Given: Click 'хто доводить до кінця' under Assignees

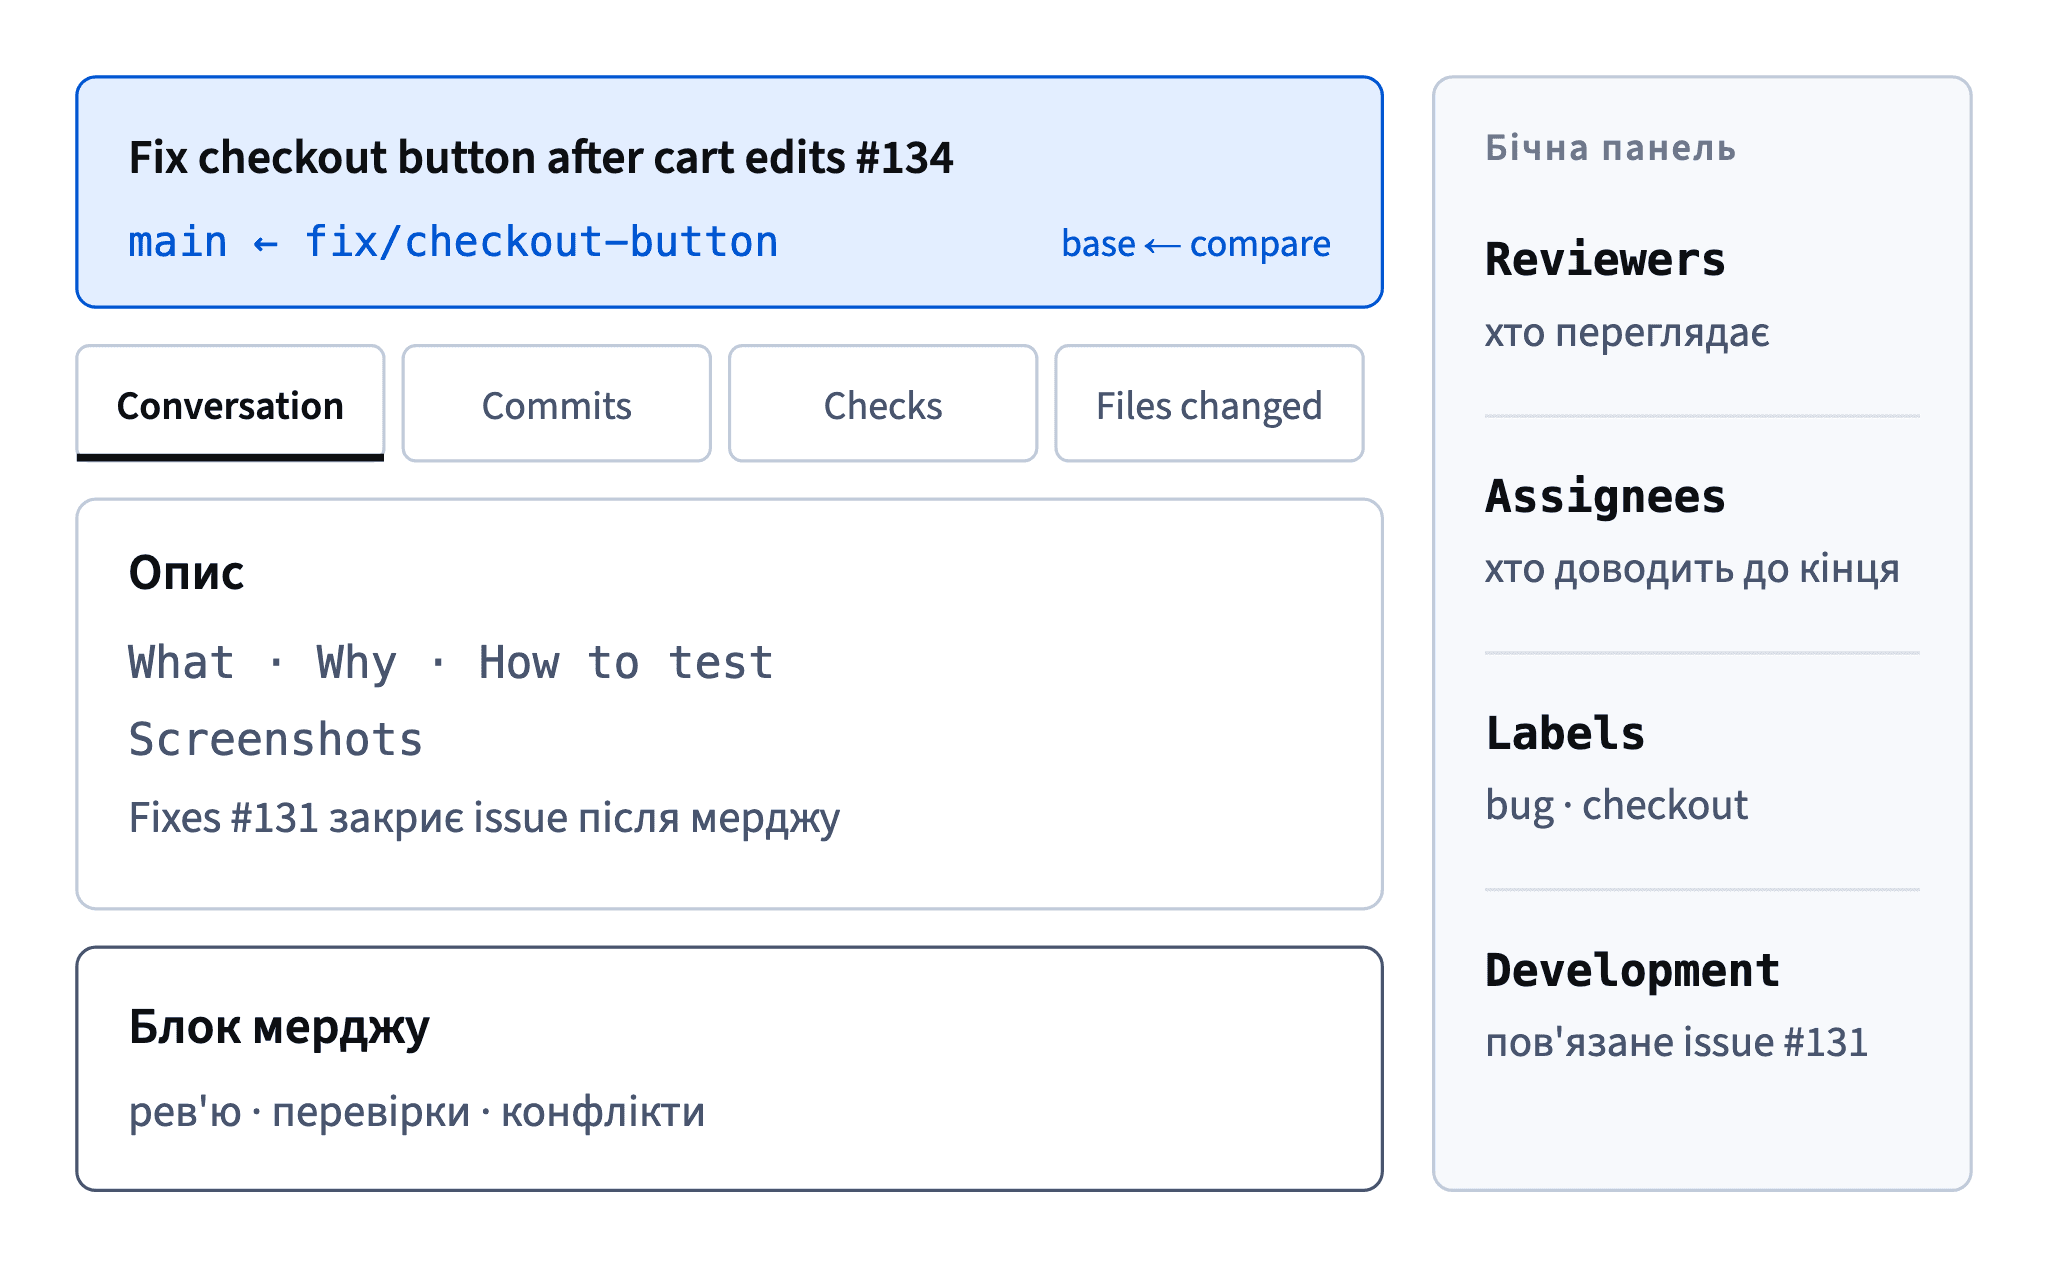Looking at the screenshot, I should point(1692,569).
